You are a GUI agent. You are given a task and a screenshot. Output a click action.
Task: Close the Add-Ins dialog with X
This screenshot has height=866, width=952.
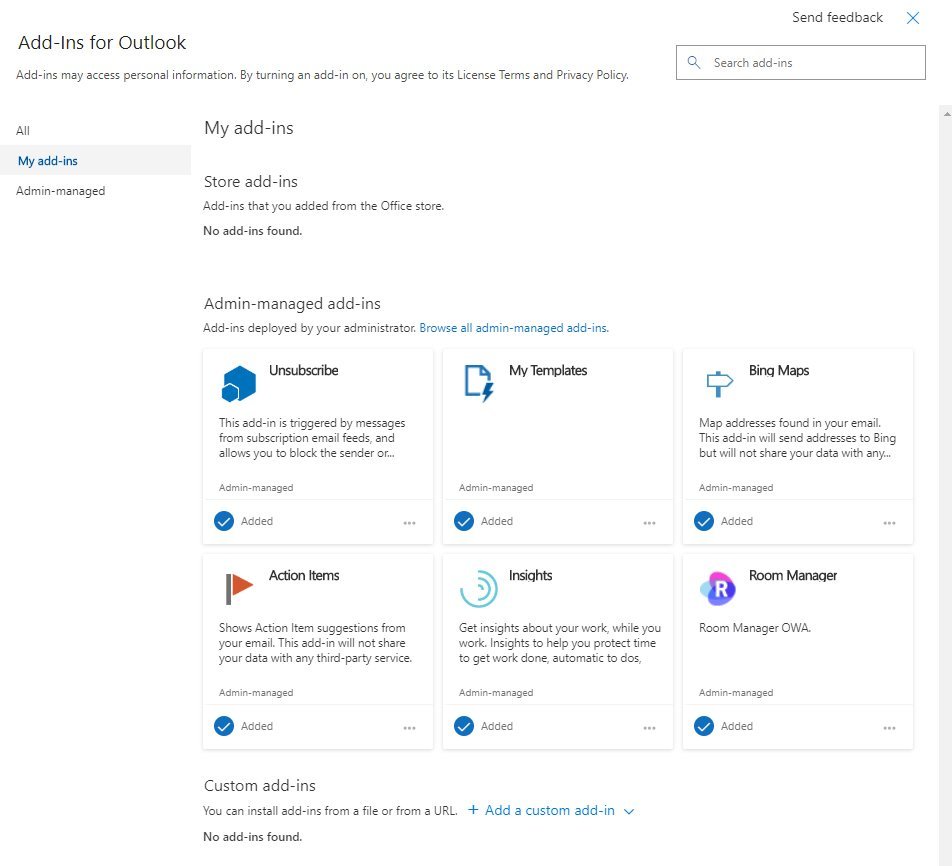tap(913, 18)
